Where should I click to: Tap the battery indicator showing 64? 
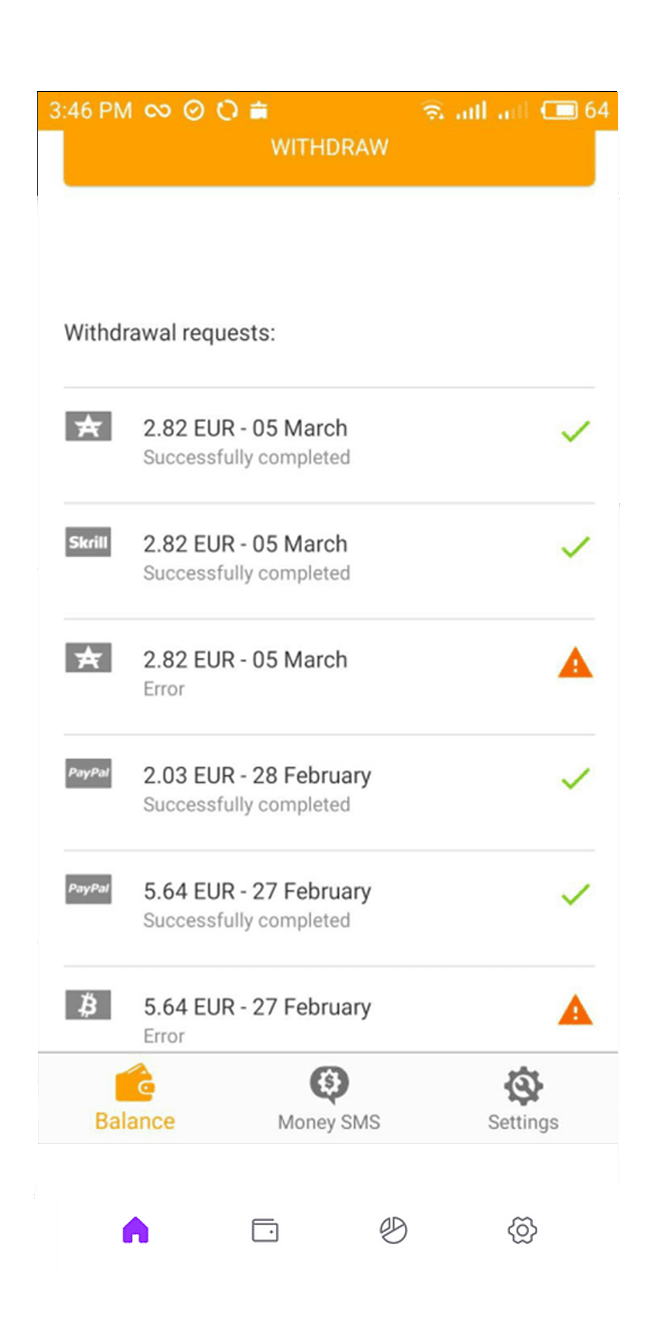pyautogui.click(x=570, y=111)
